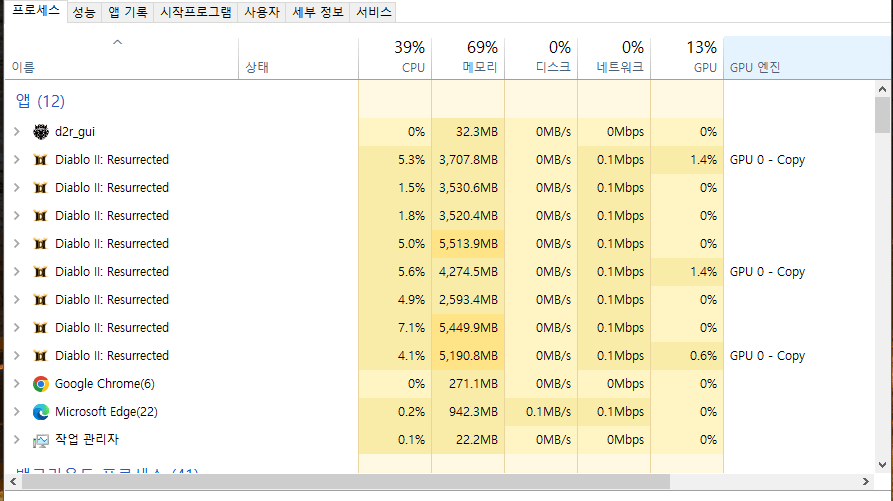Click Diablo icon in the 4,274.5MB row
Screen dimensions: 893x501
(x=40, y=272)
